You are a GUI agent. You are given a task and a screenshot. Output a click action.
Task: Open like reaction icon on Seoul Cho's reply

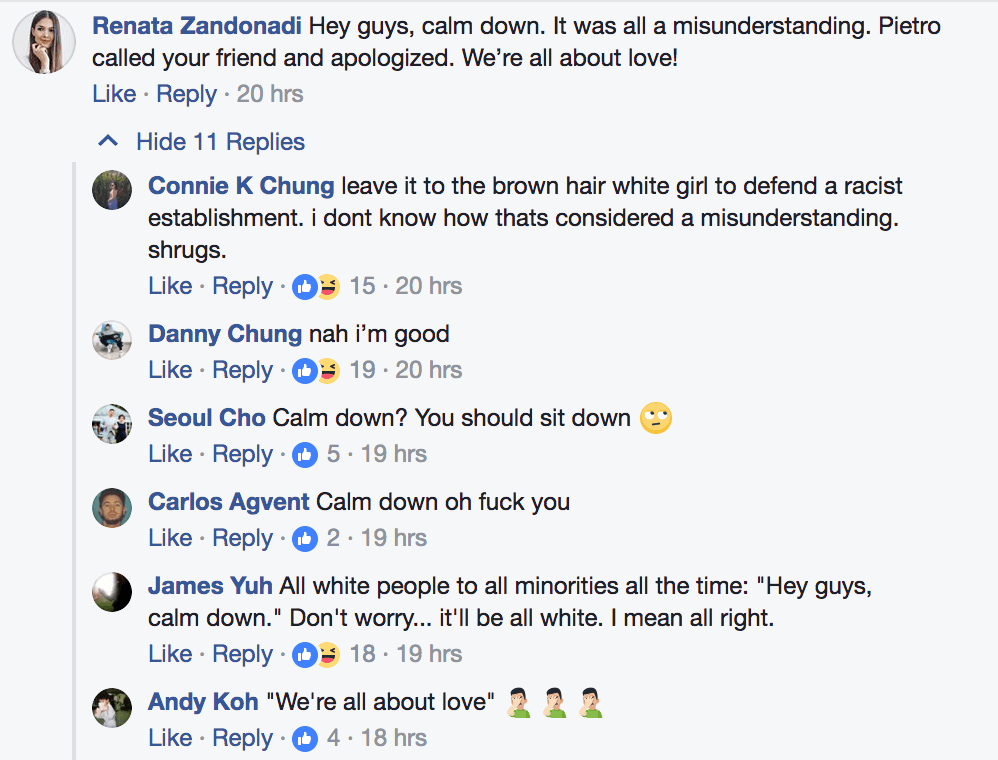coord(305,455)
